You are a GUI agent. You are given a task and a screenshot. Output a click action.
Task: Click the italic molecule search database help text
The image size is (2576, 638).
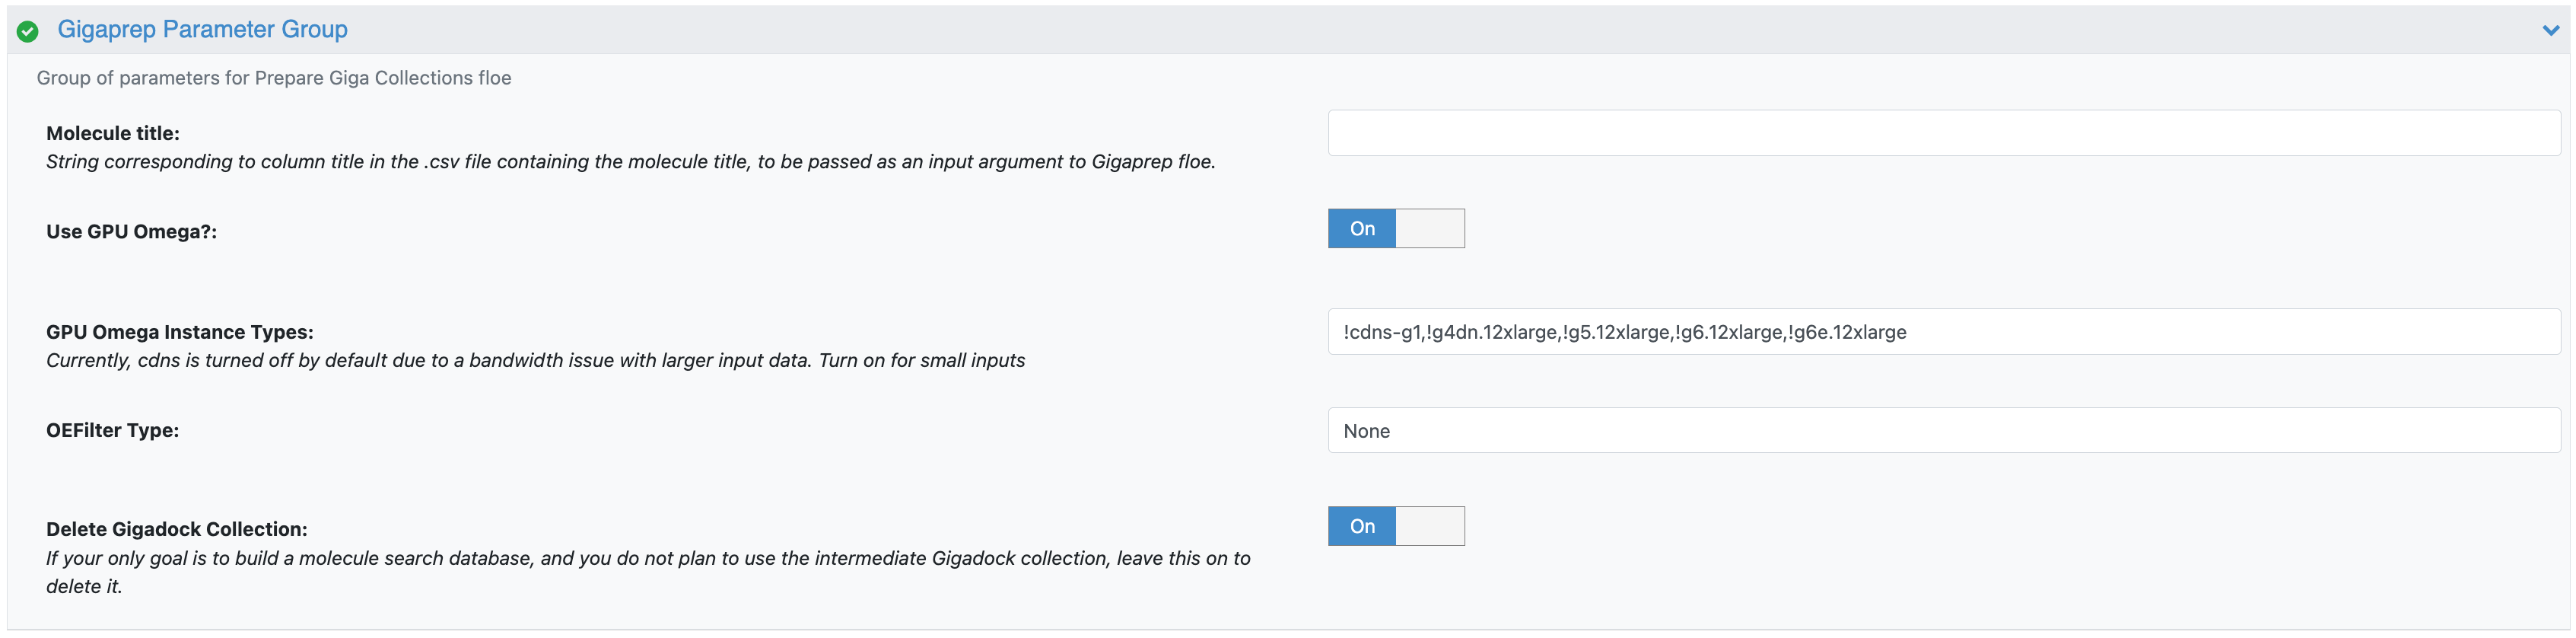[647, 559]
